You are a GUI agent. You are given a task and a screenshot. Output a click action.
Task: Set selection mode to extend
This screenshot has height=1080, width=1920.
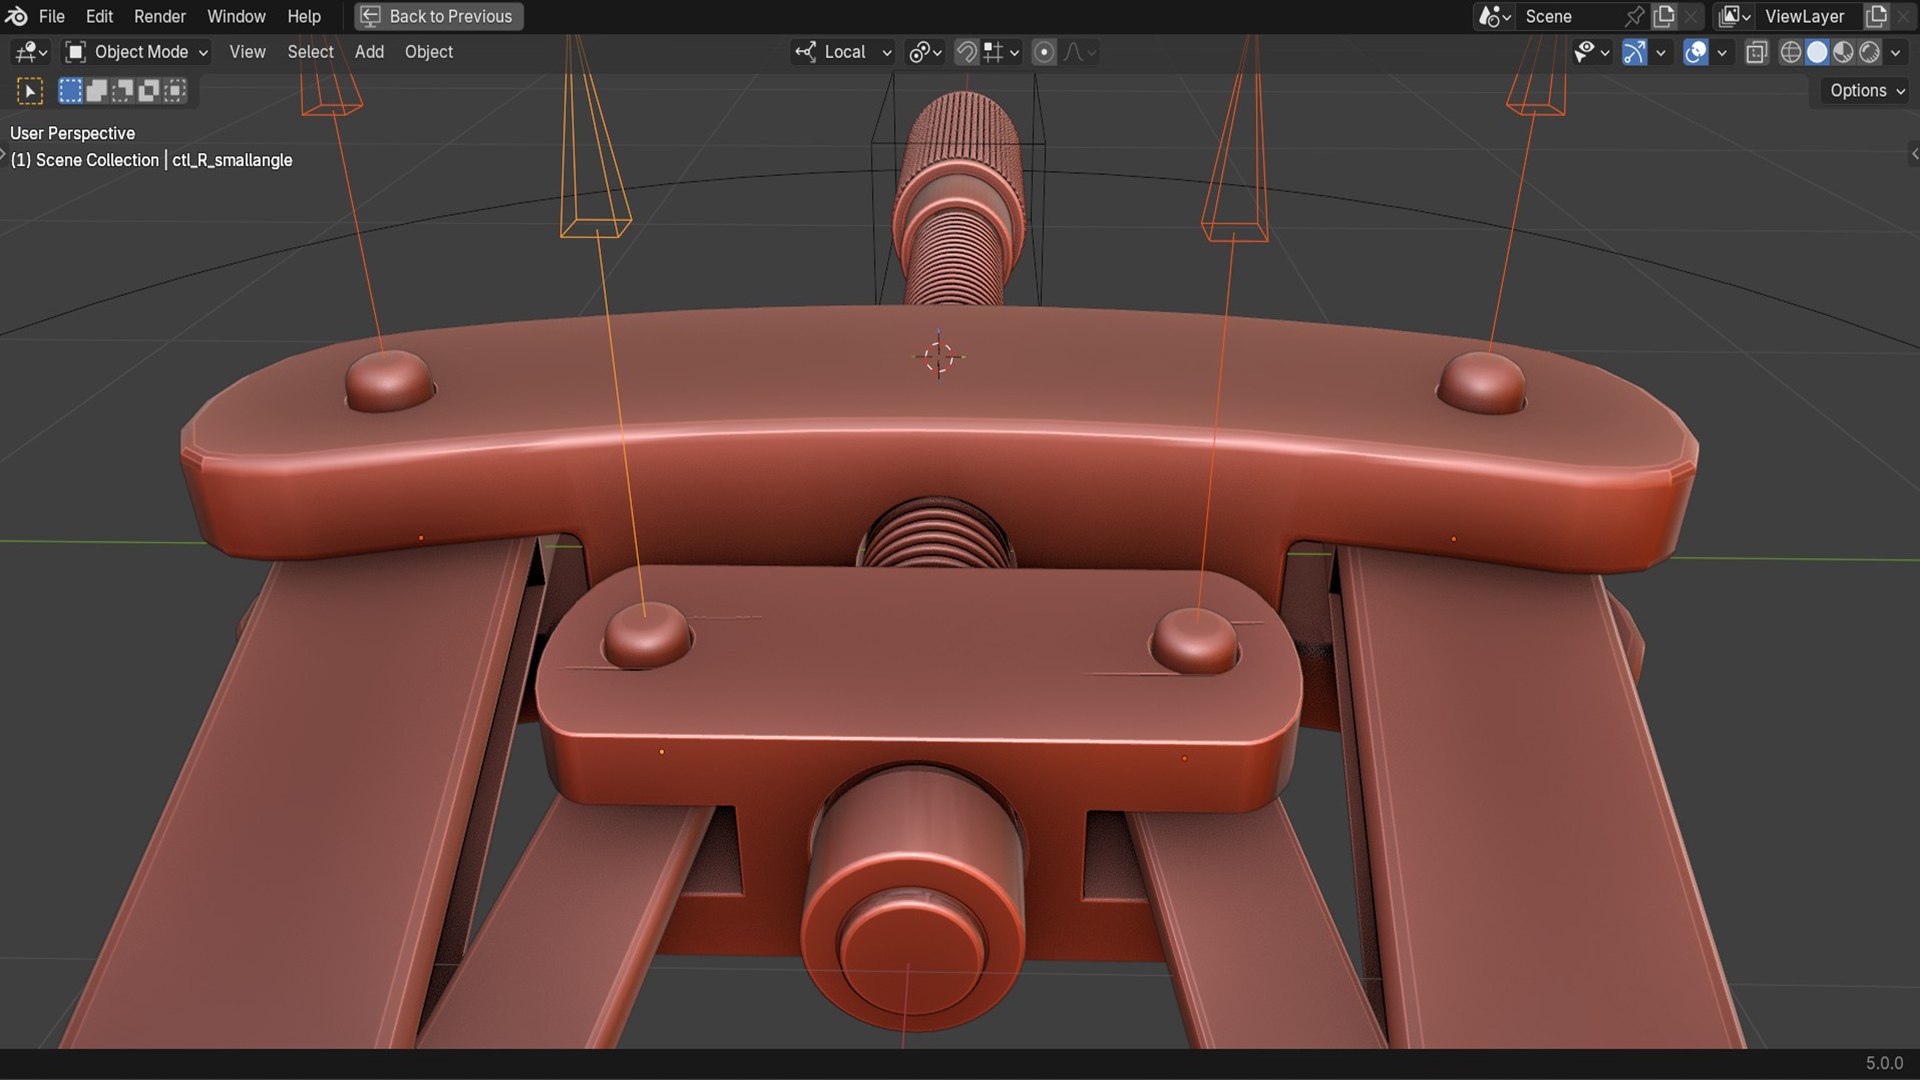pos(97,91)
